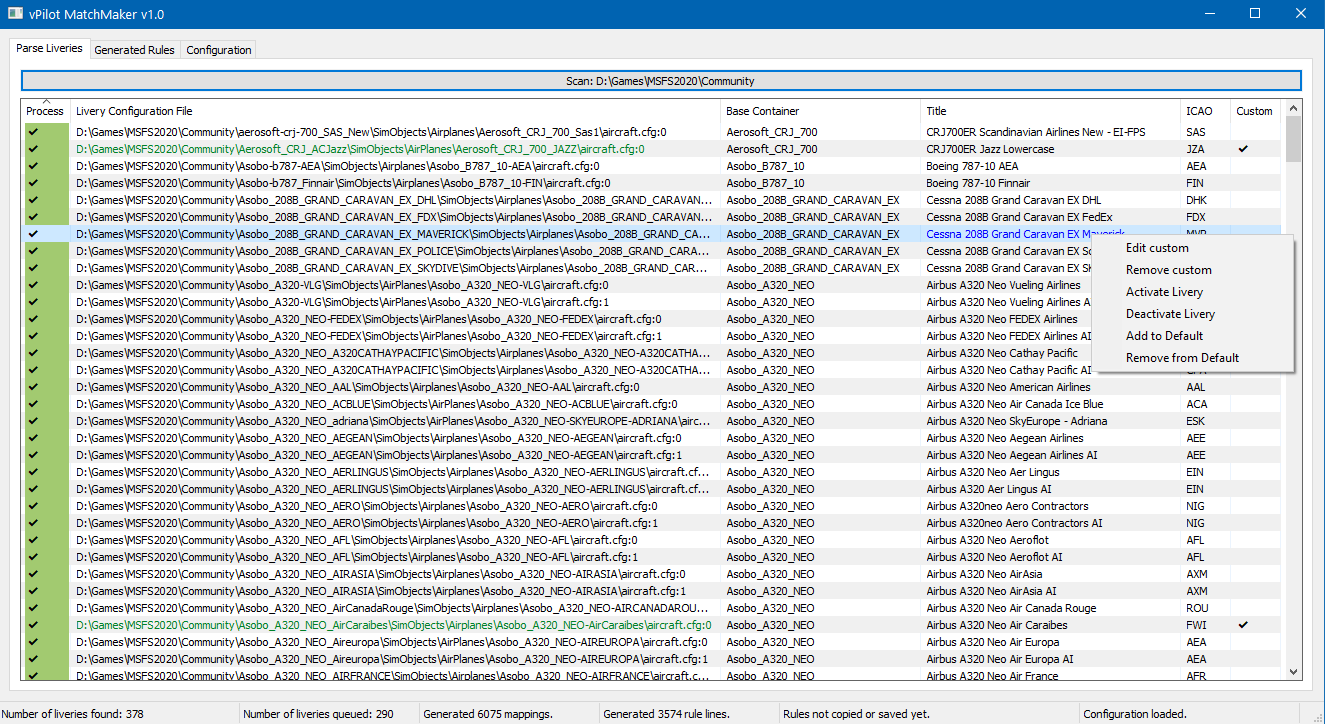Image resolution: width=1325 pixels, height=724 pixels.
Task: Toggle Process check for Caravan EX DHL row
Action: point(34,200)
